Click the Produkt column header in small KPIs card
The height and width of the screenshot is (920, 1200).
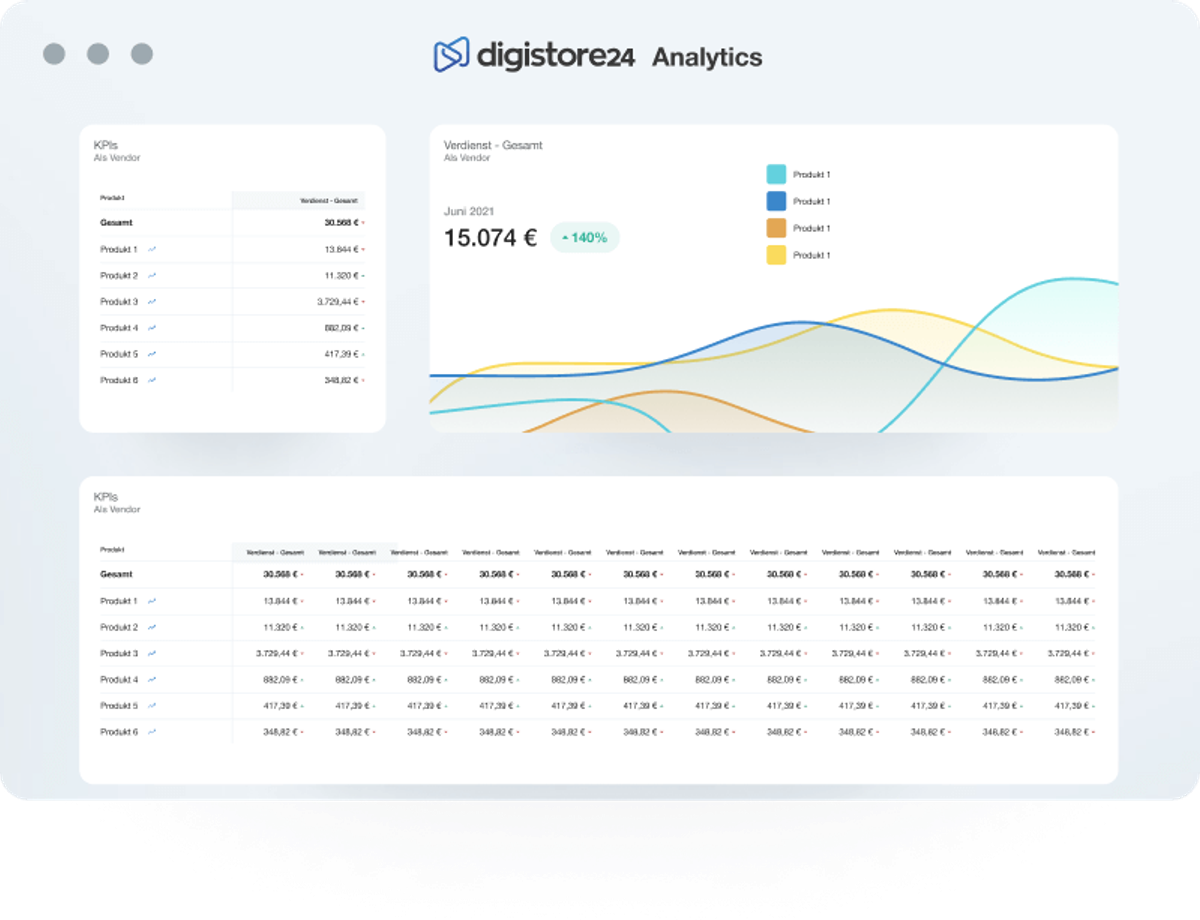click(112, 198)
